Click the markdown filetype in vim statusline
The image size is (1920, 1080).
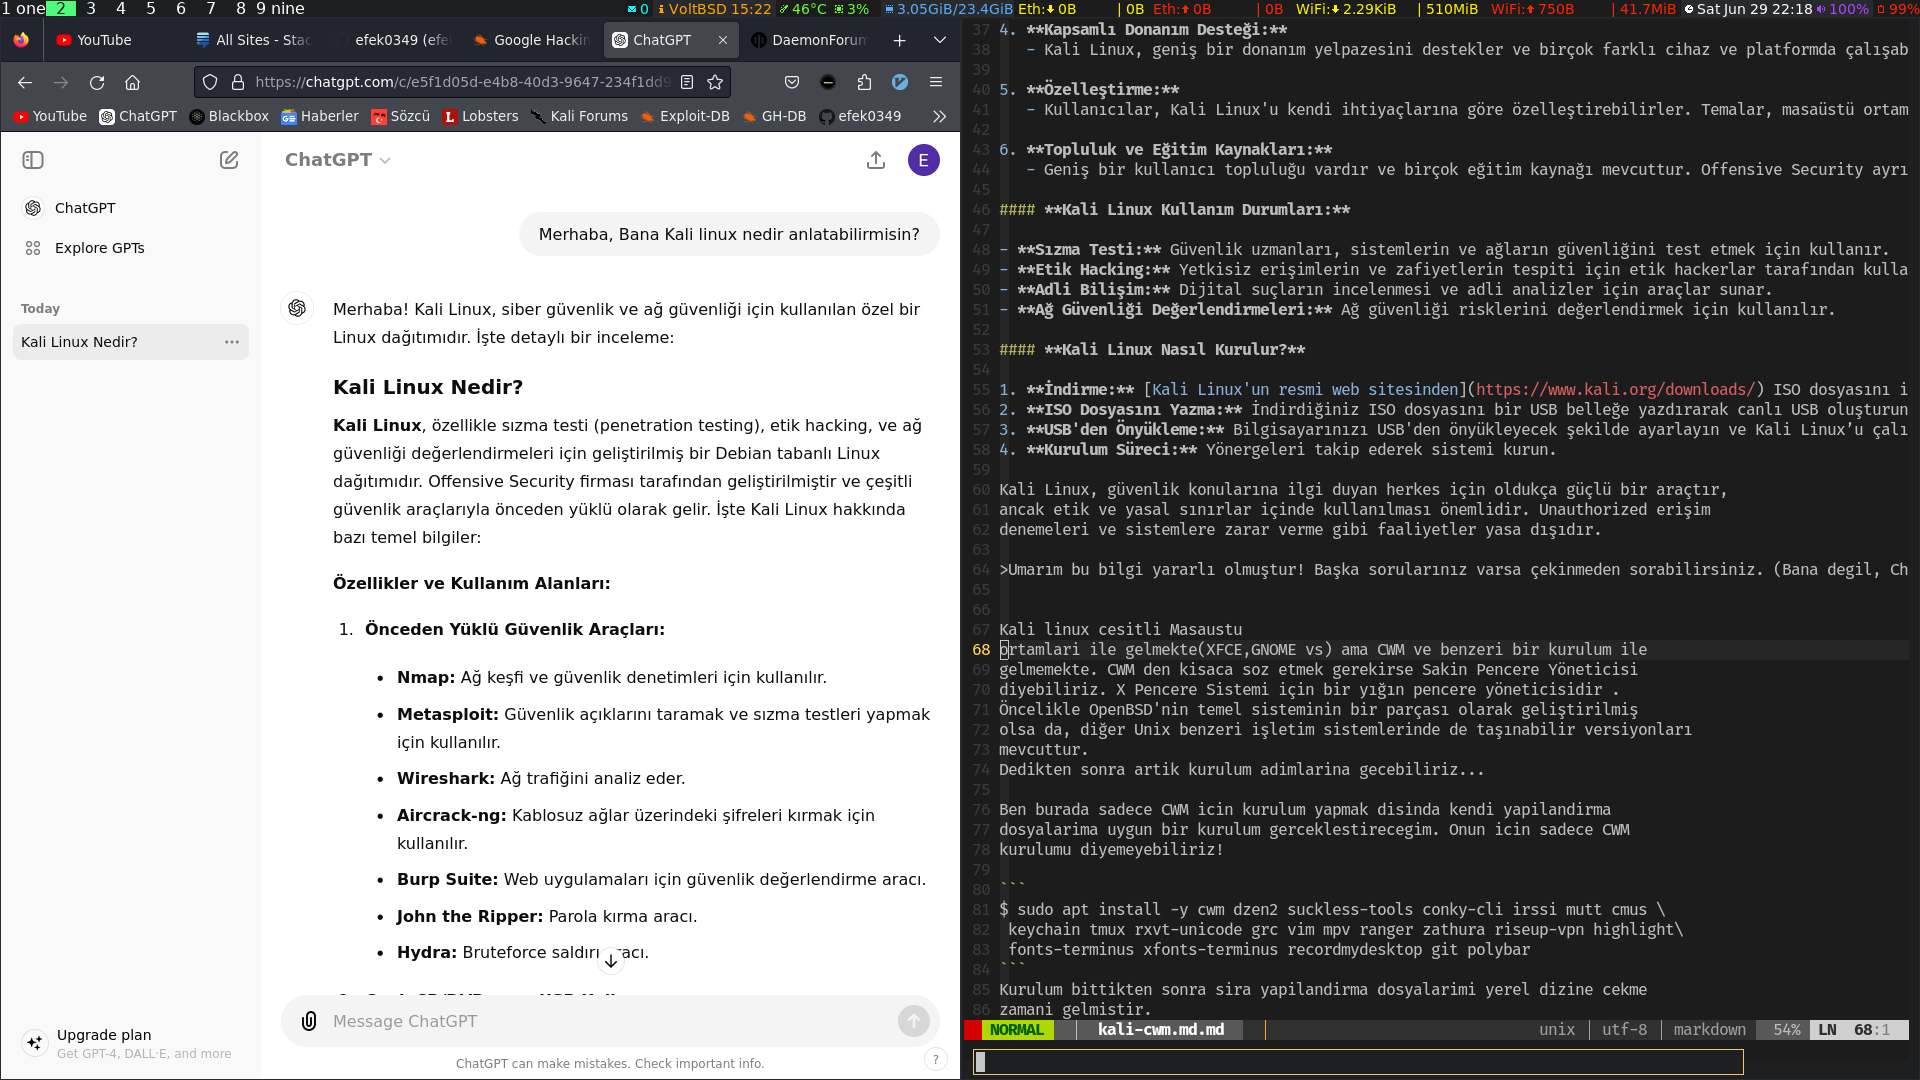1709,1030
